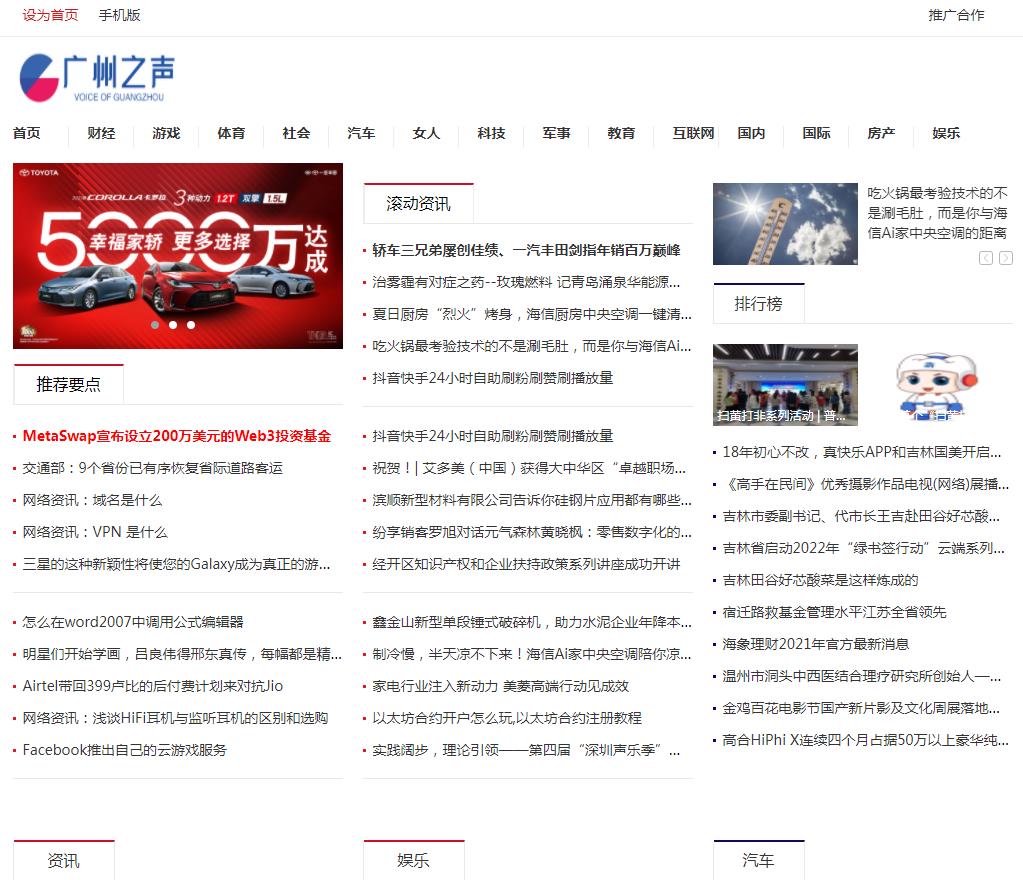Select the first carousel dot on Toyota banner
Image resolution: width=1023 pixels, height=880 pixels.
pyautogui.click(x=155, y=325)
